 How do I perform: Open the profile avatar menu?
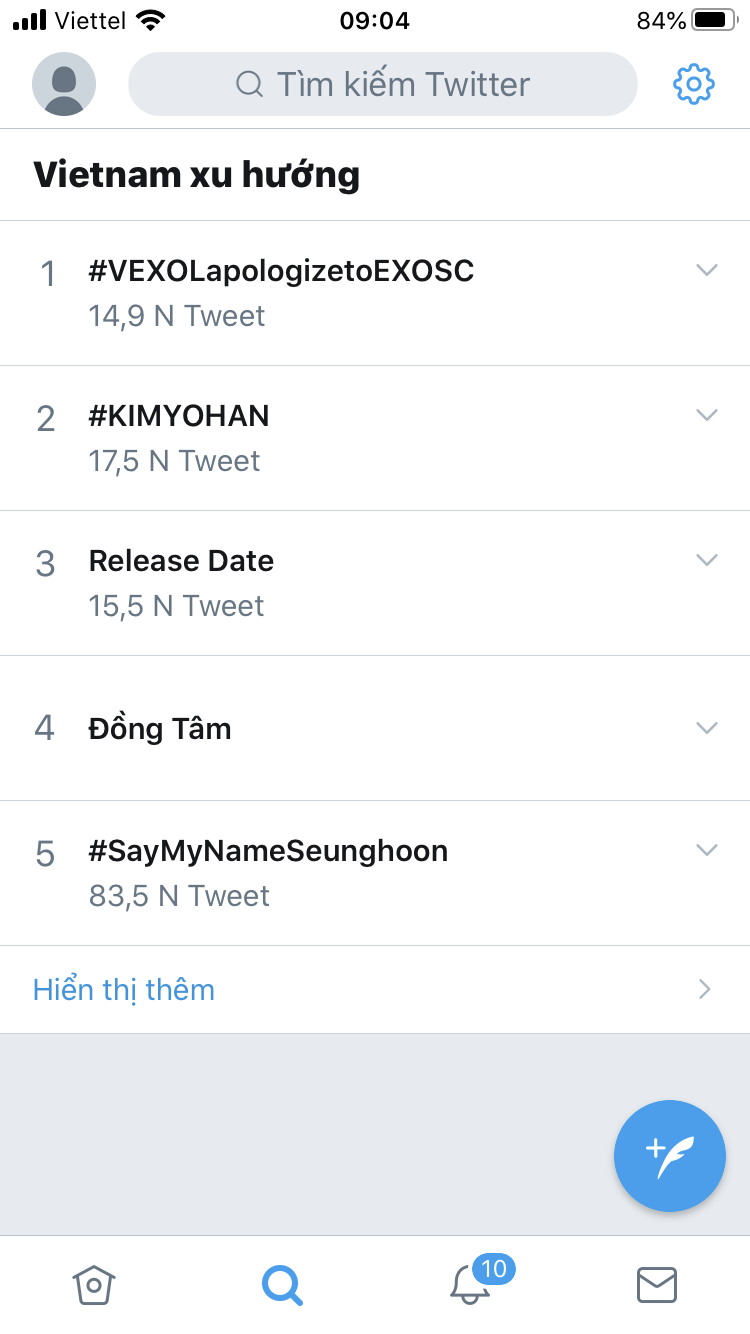(64, 84)
